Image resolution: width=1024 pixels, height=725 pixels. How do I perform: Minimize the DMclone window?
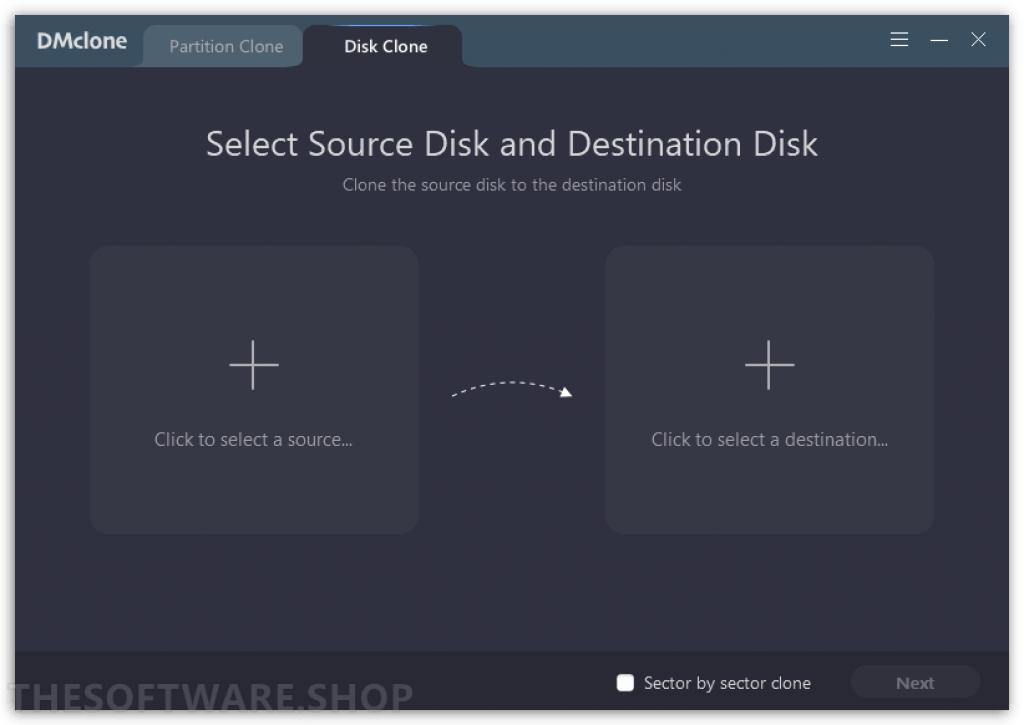(x=939, y=40)
